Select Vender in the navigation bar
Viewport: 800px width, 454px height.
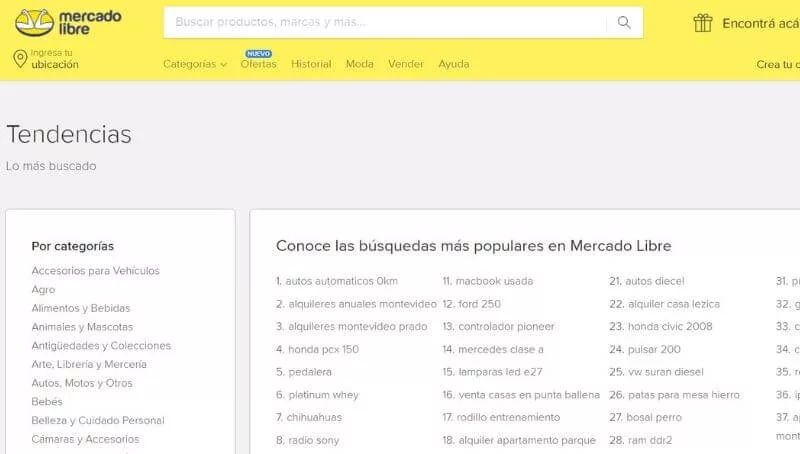(406, 64)
